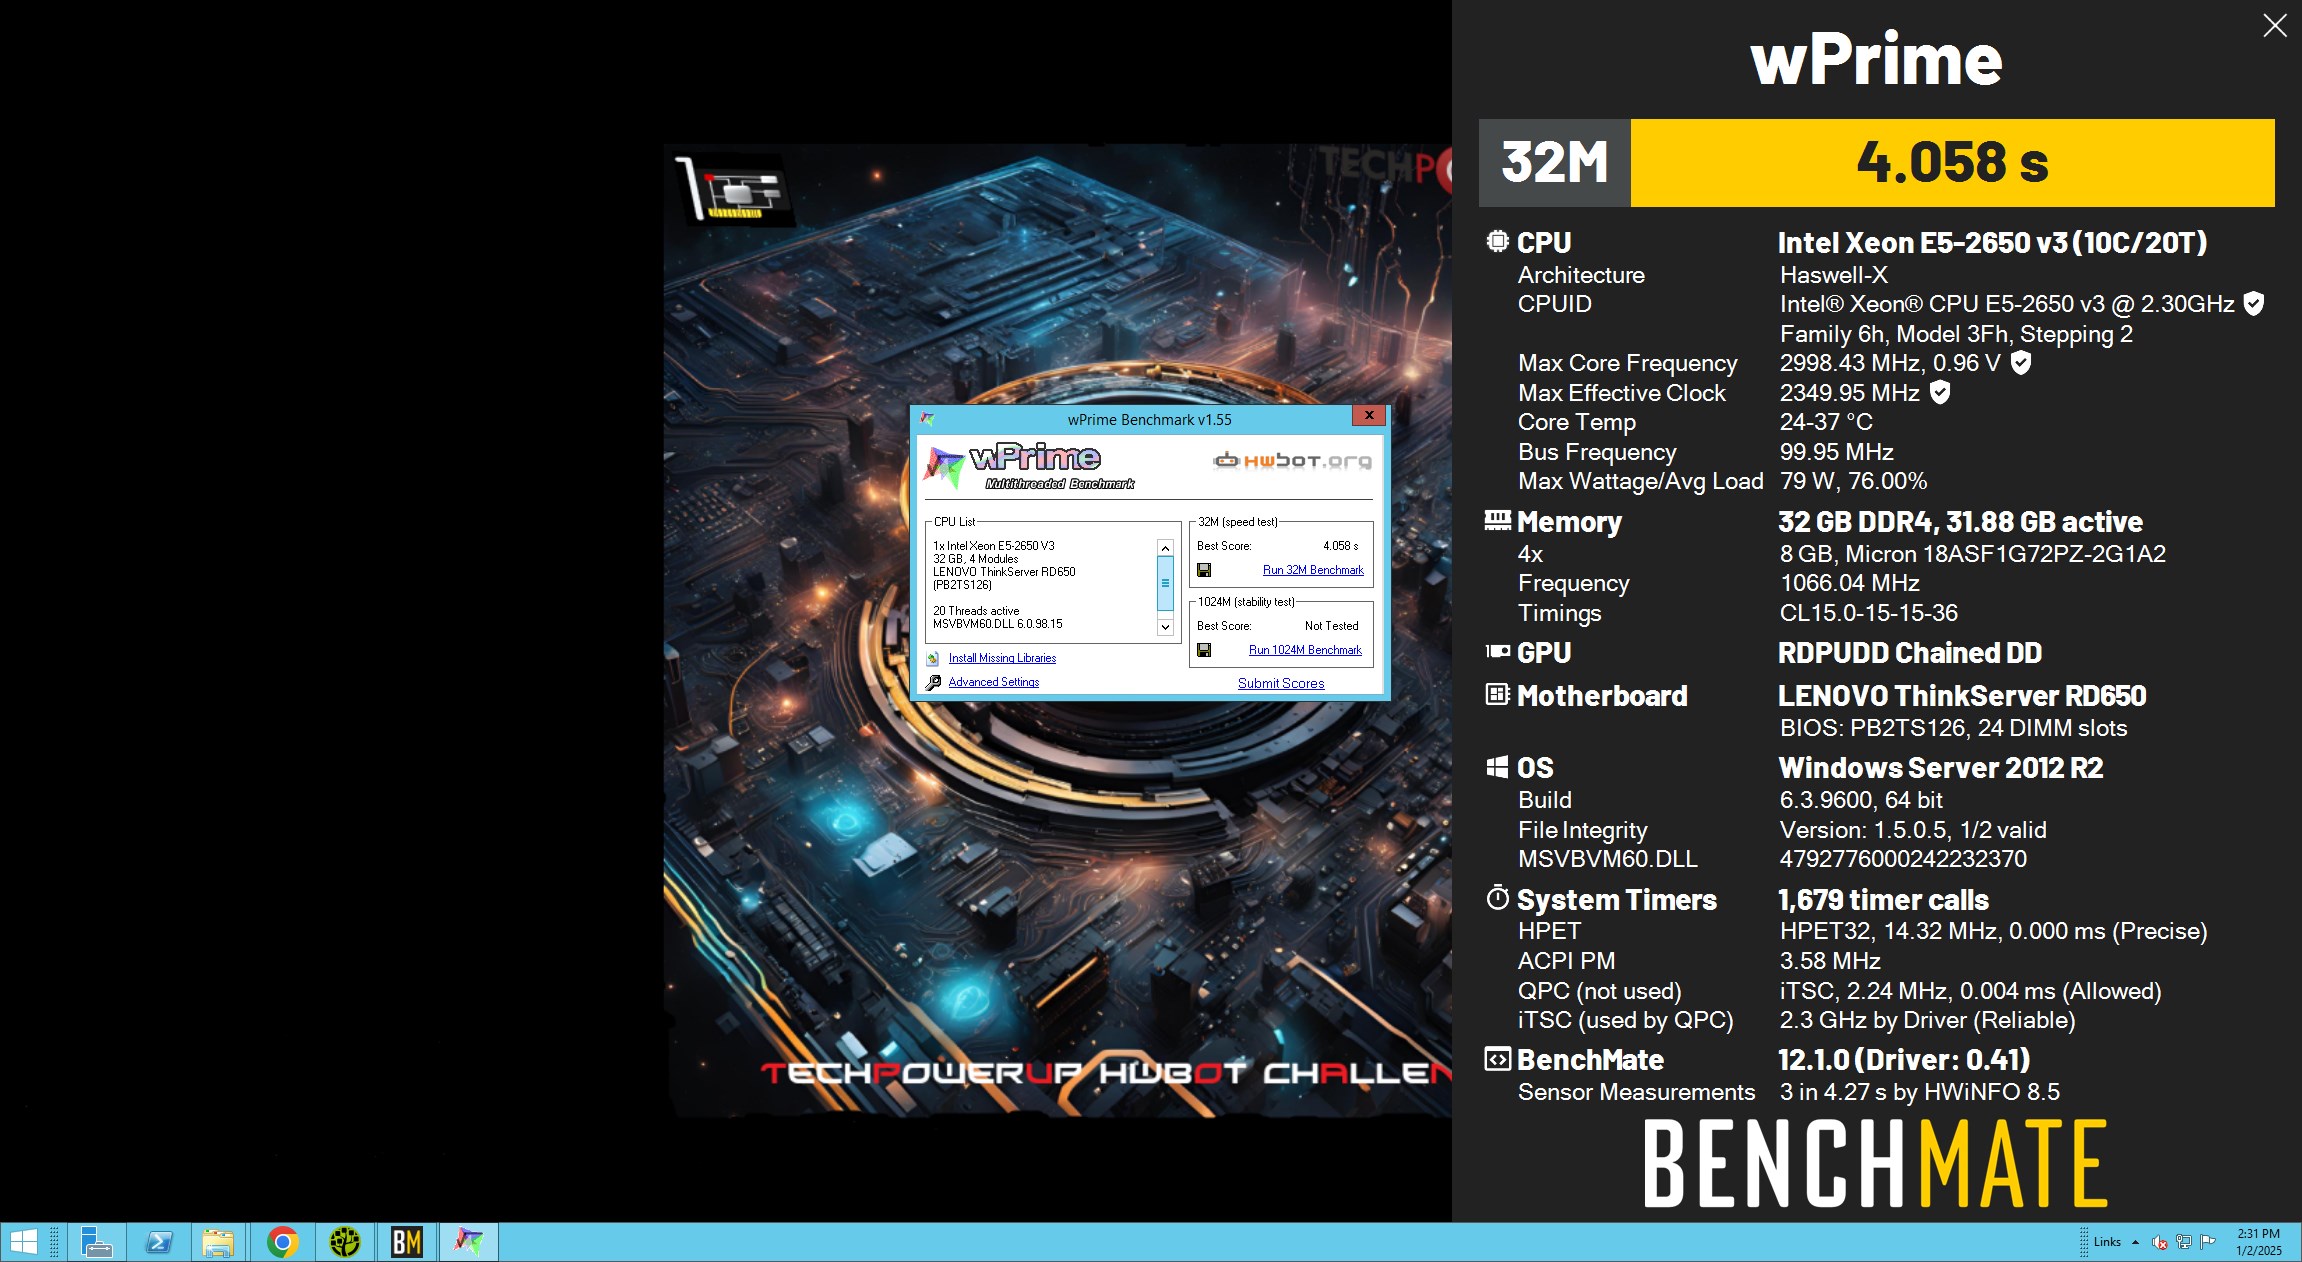Click "RDPUDD Chained DD" GPU value
The width and height of the screenshot is (2302, 1262).
pos(1910,653)
